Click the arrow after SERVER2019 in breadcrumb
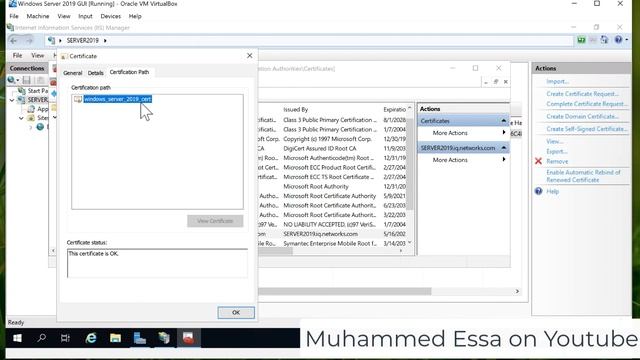The height and width of the screenshot is (360, 640). 105,40
